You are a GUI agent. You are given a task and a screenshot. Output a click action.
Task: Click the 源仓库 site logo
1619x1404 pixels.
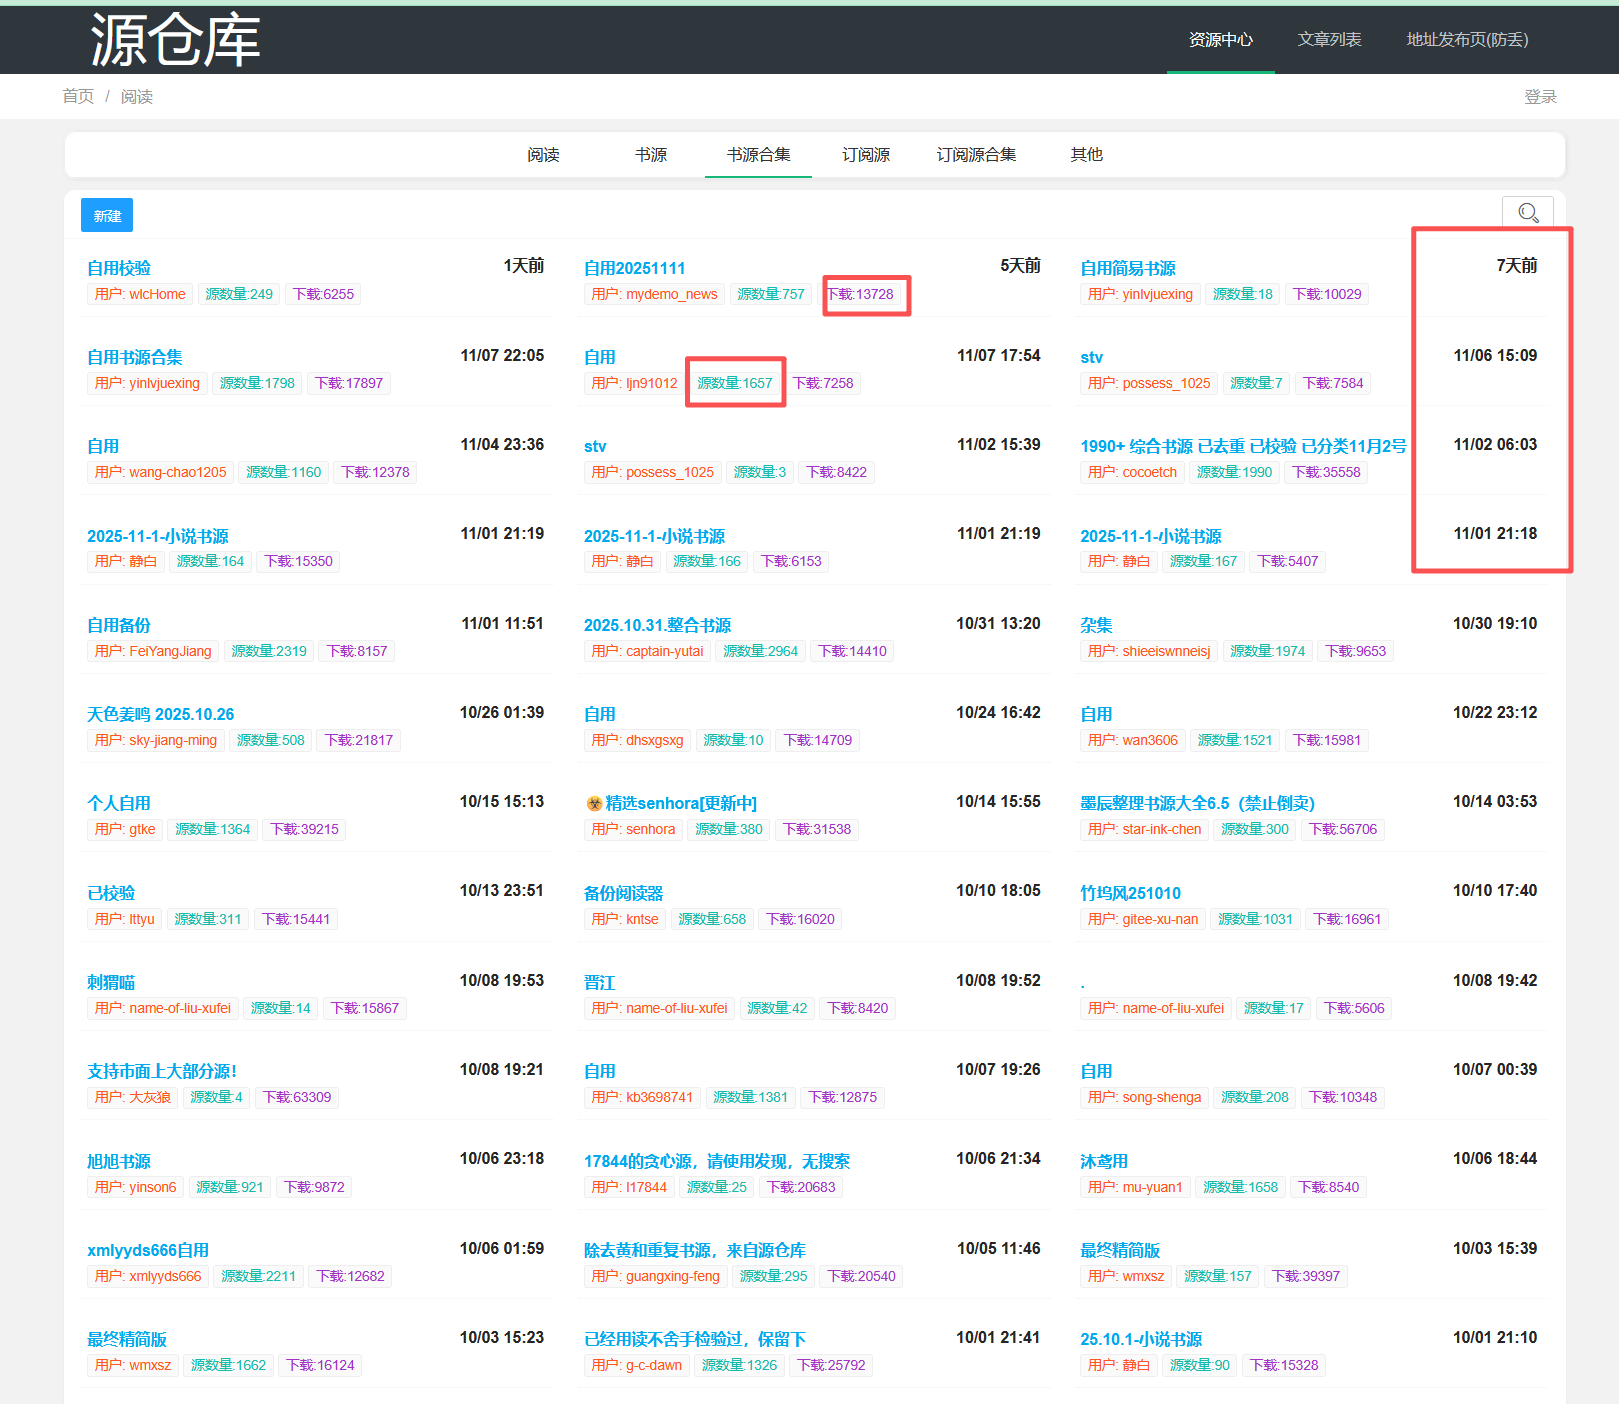[175, 40]
